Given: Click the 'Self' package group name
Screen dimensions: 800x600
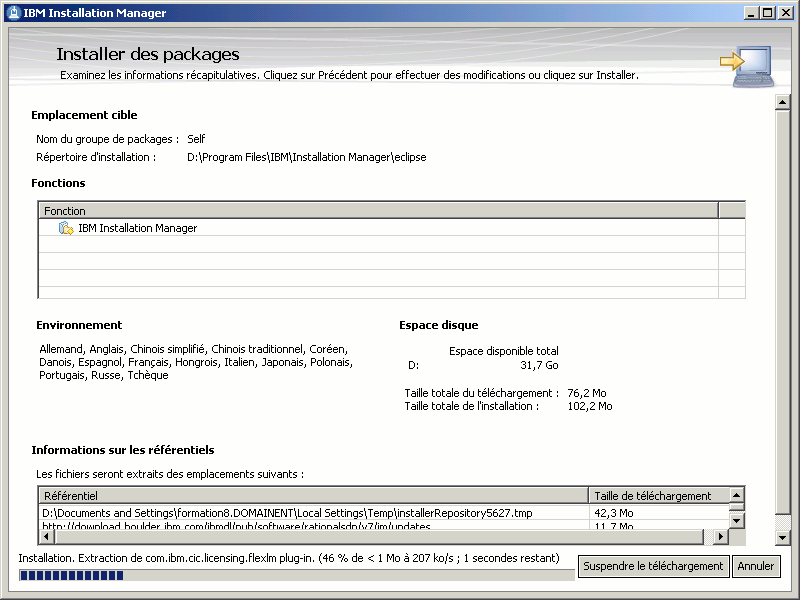Looking at the screenshot, I should [196, 139].
